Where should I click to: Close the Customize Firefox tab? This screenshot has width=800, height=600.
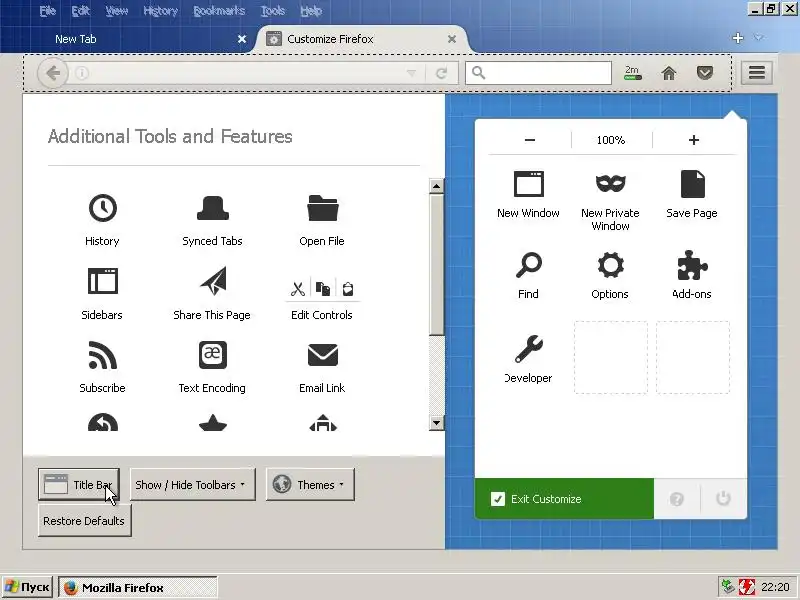click(452, 39)
